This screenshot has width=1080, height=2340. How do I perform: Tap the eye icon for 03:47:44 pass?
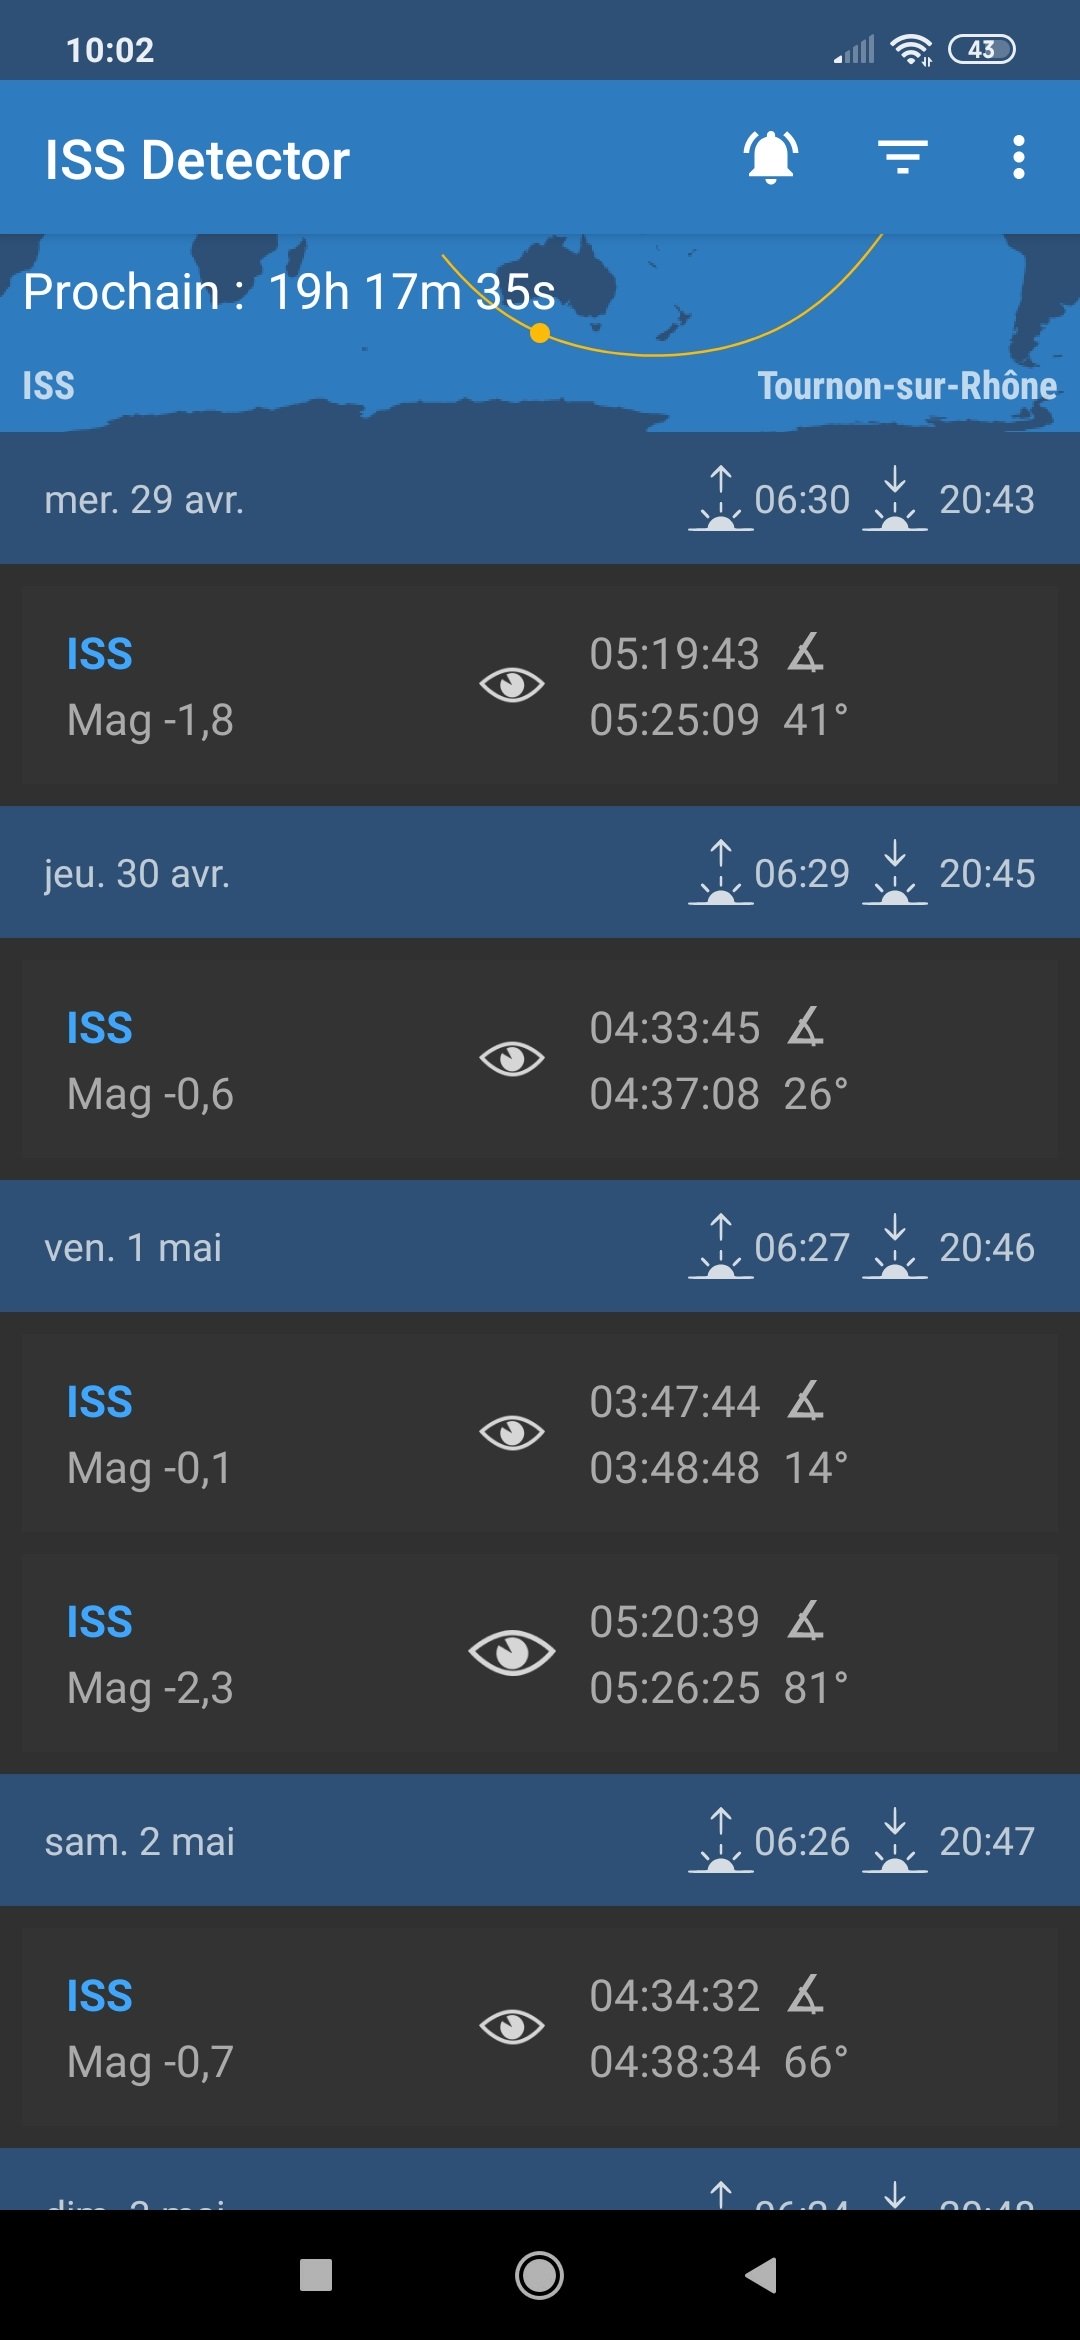(512, 1433)
